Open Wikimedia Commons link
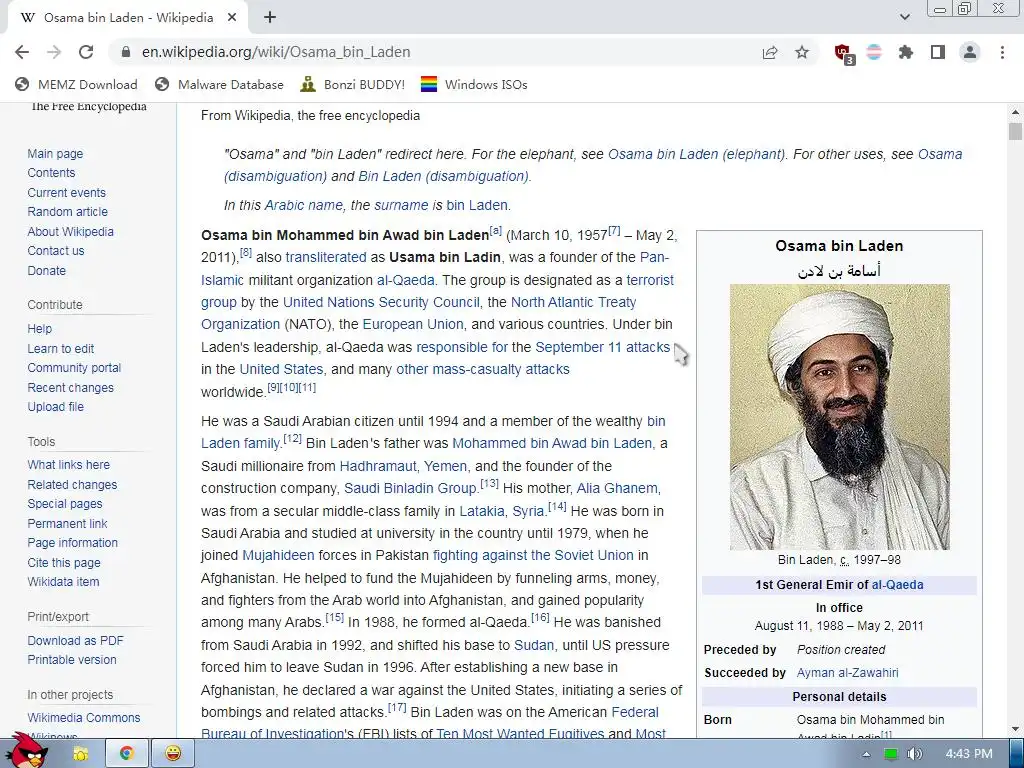 pos(84,717)
